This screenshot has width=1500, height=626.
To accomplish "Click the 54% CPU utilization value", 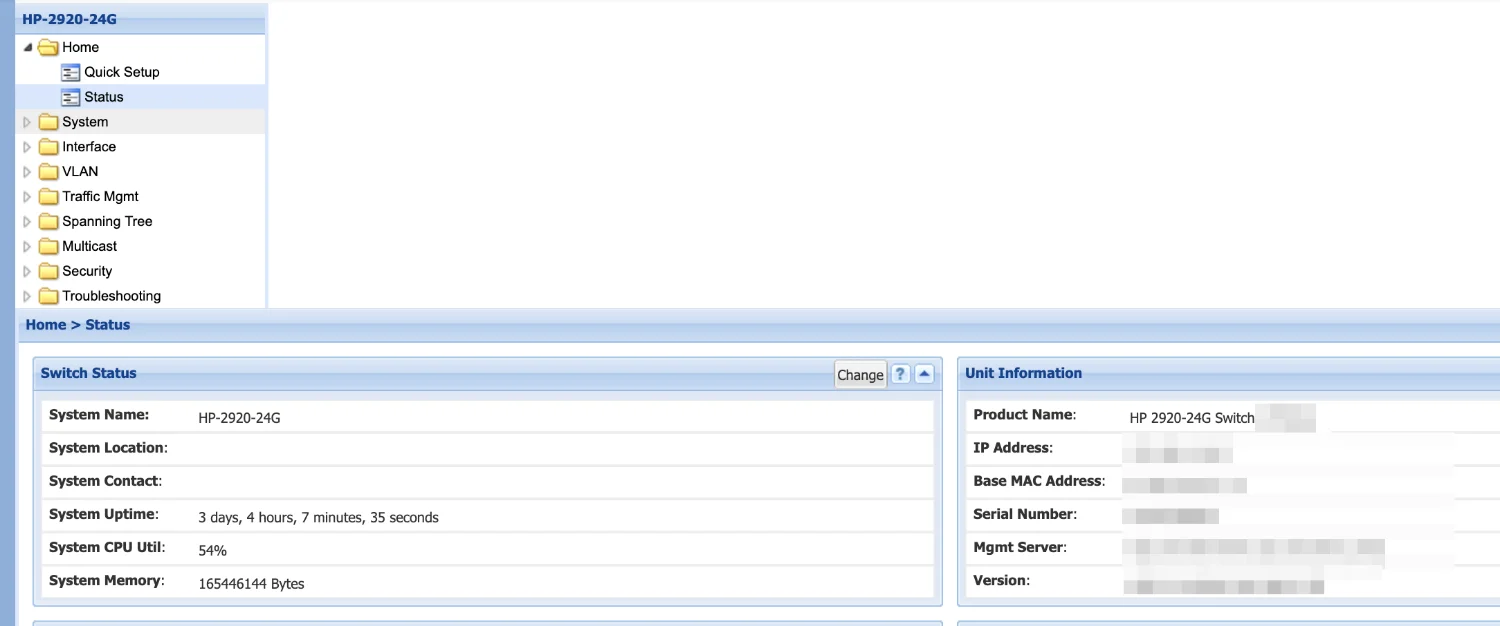I will (x=212, y=551).
